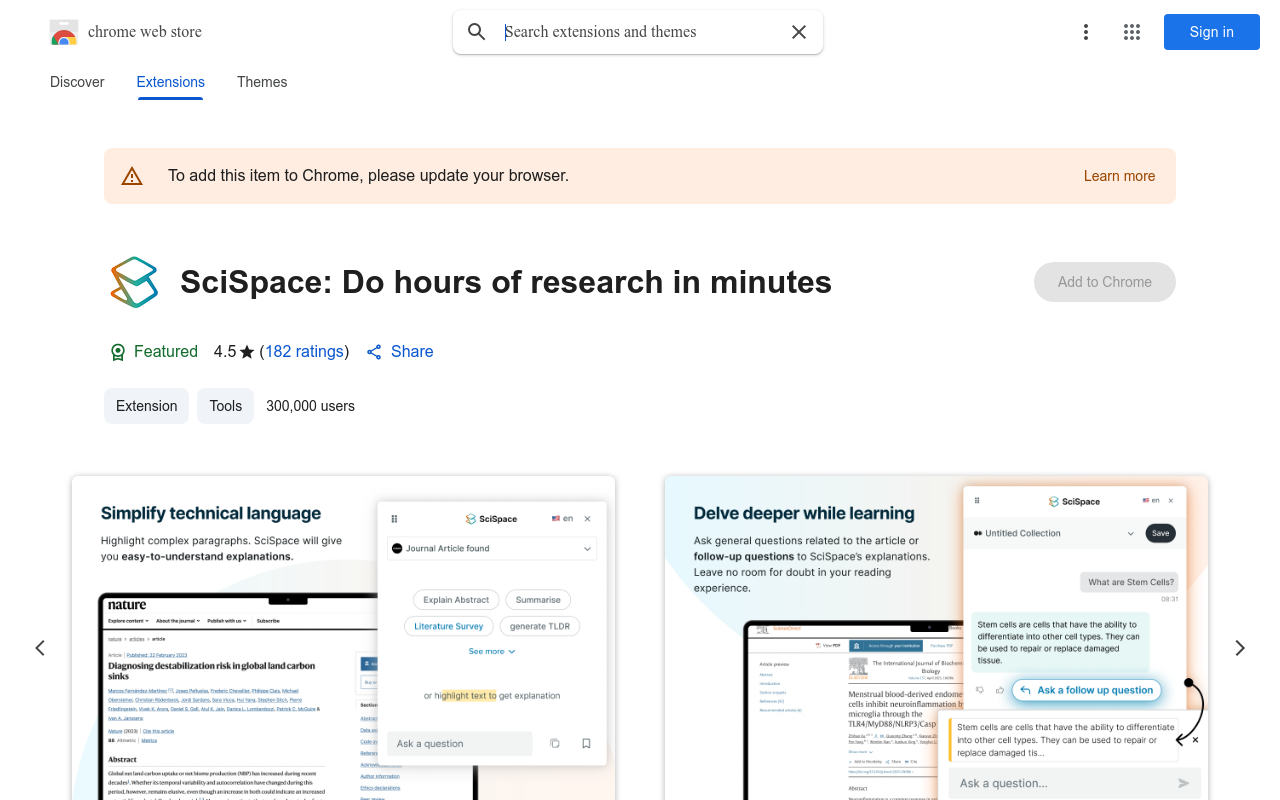This screenshot has width=1280, height=800.
Task: Click the Sign in button
Action: tap(1212, 32)
